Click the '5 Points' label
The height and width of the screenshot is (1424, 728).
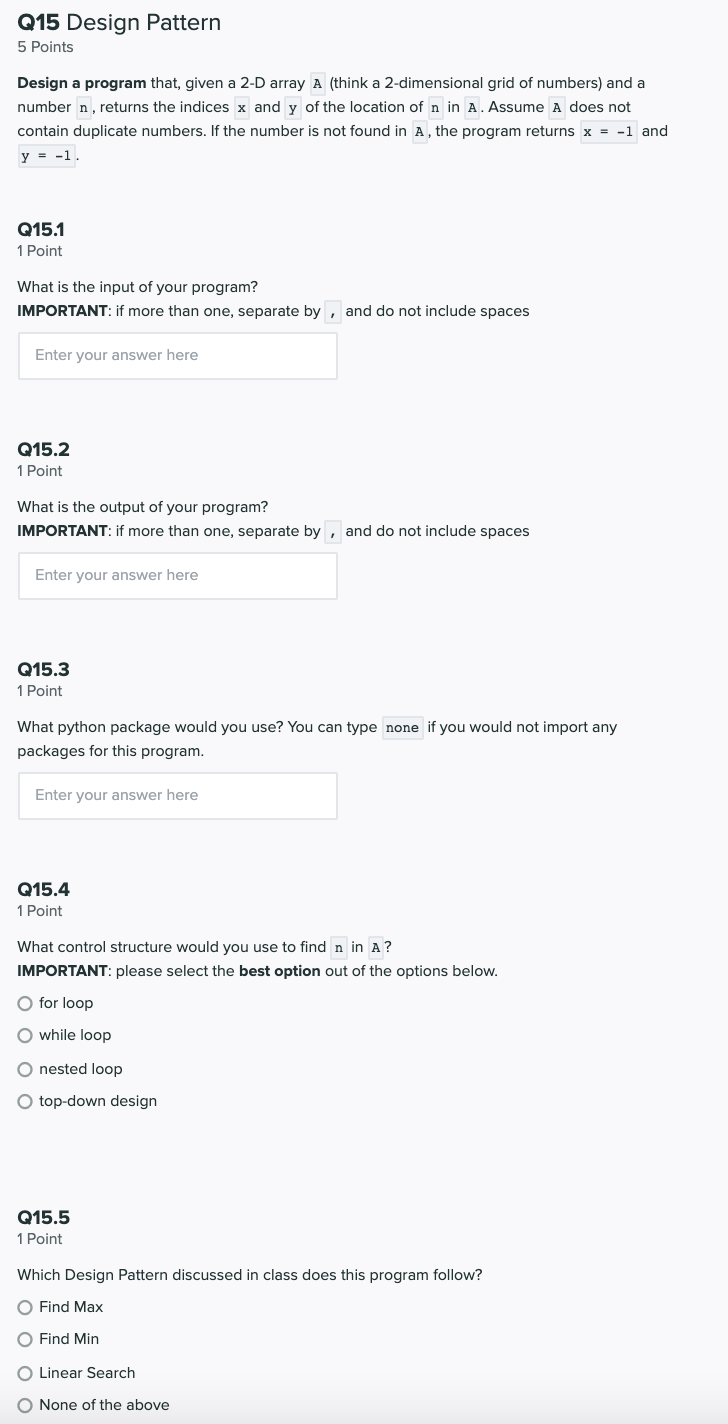point(44,46)
